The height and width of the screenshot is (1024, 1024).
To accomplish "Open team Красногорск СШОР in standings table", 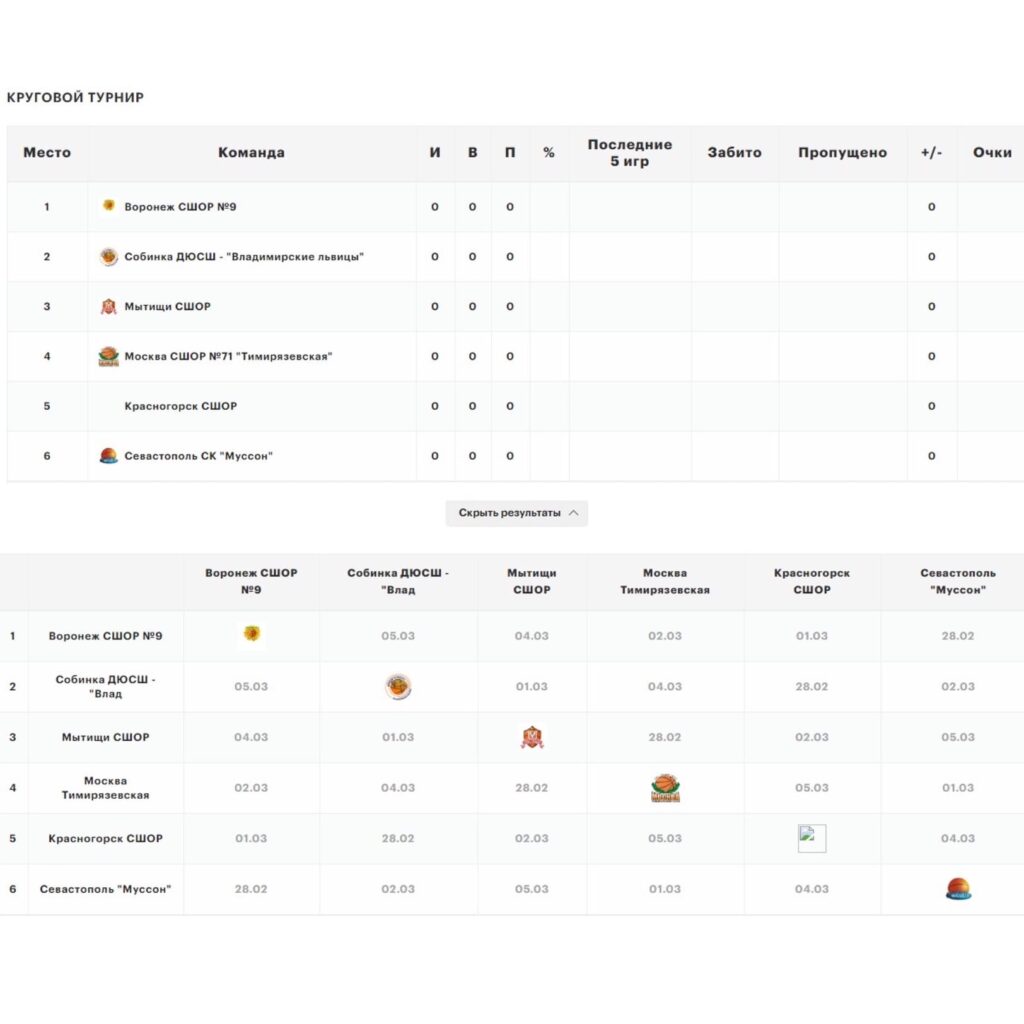I will click(180, 406).
